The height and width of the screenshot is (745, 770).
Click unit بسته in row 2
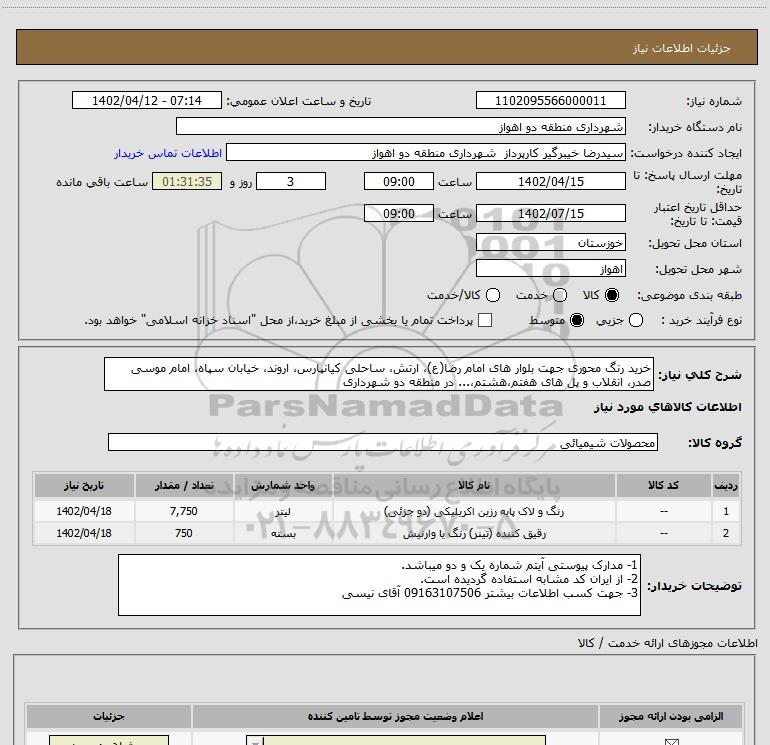pos(283,533)
